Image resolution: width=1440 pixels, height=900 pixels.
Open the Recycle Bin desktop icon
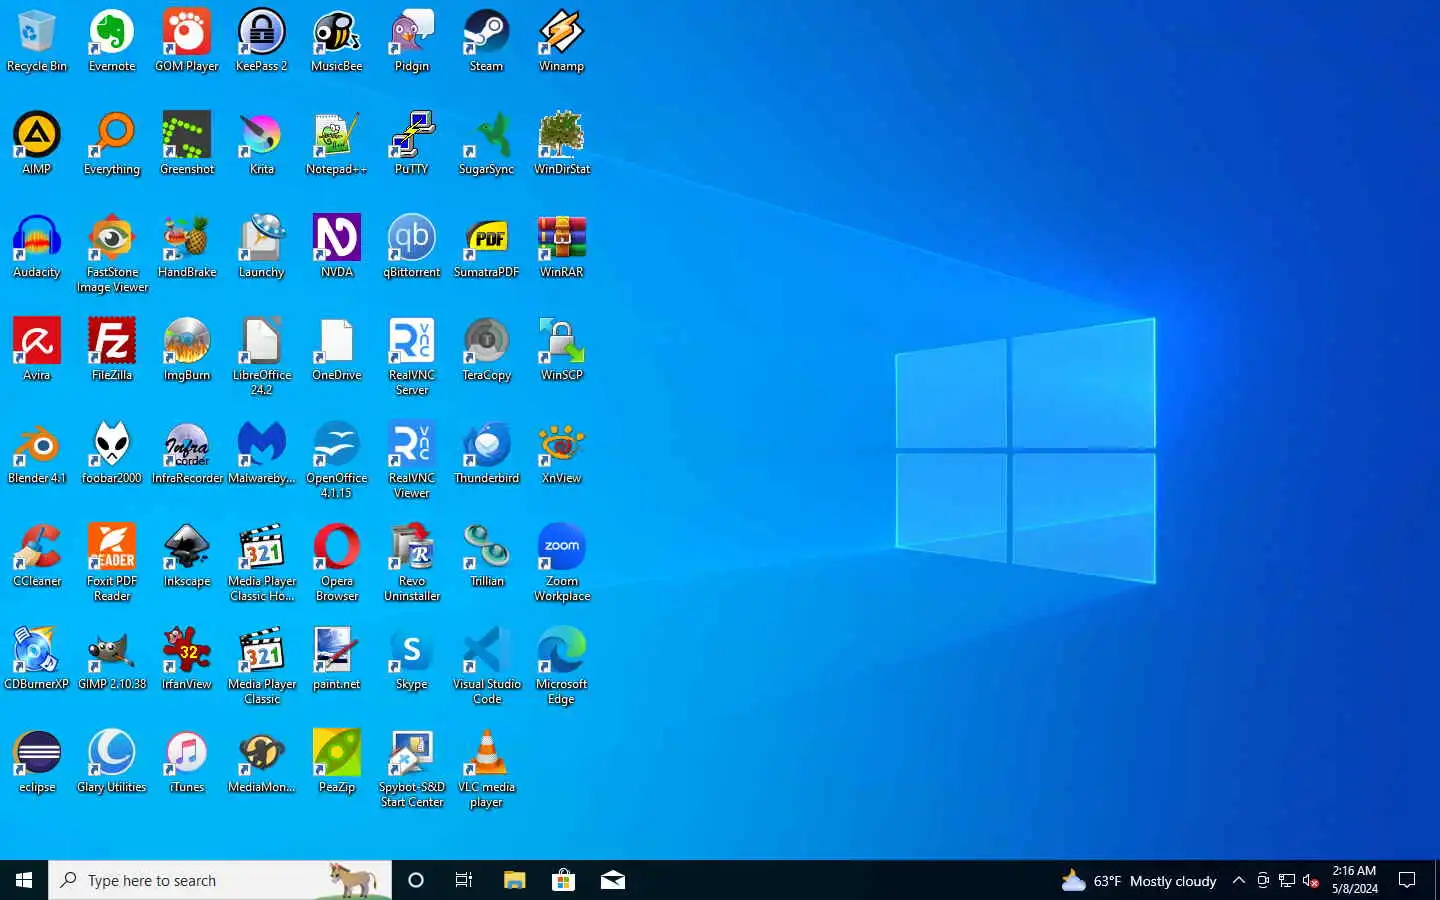(37, 41)
